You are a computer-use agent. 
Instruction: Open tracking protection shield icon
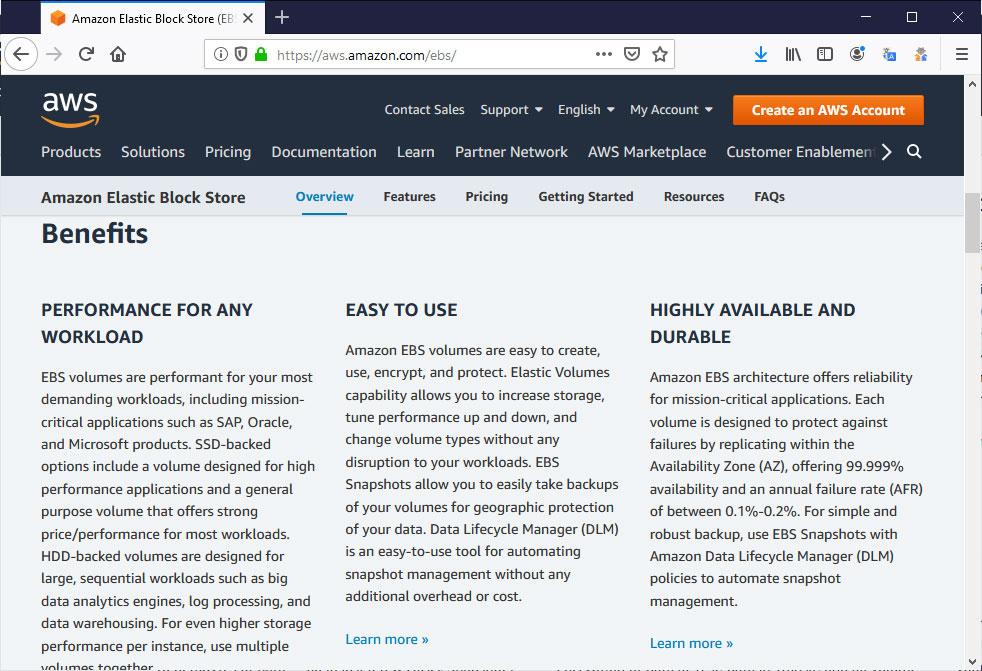pyautogui.click(x=241, y=55)
